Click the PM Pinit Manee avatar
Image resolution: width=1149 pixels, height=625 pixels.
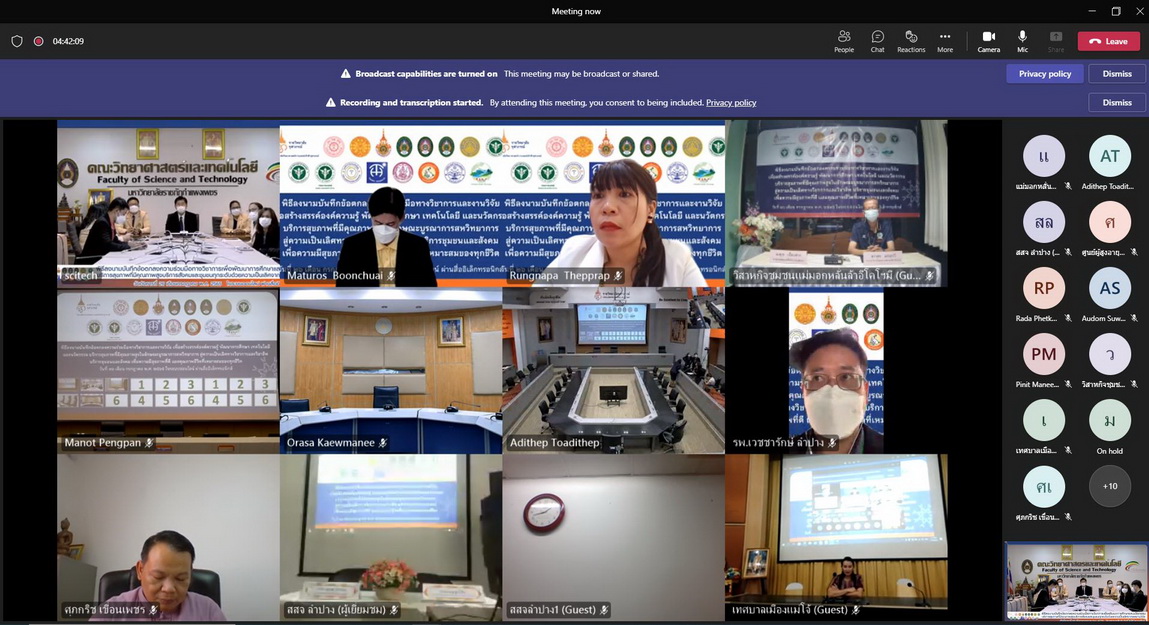click(1043, 355)
